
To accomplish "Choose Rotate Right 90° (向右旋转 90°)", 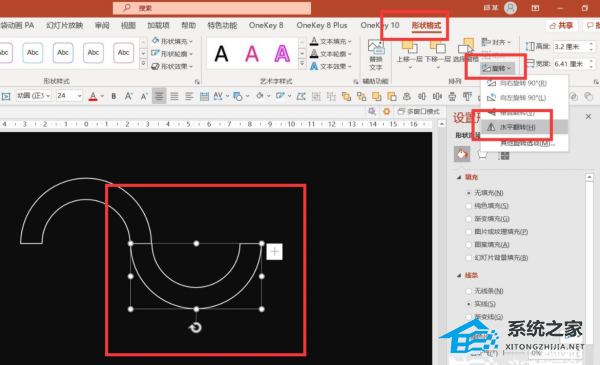I will (524, 83).
